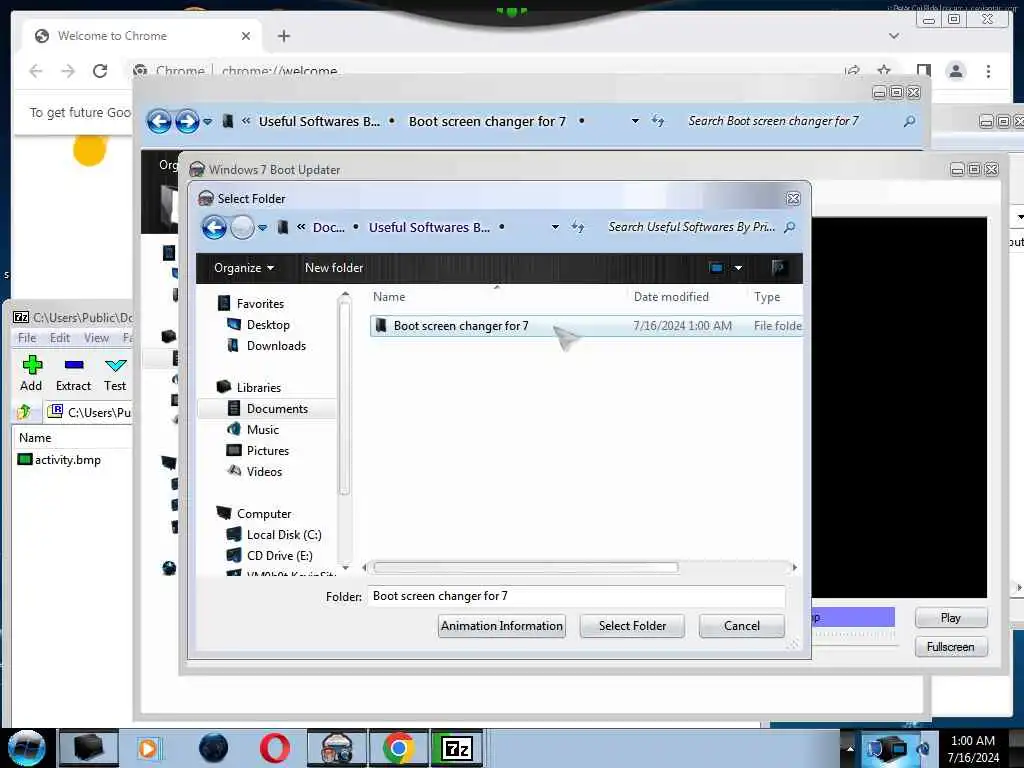Click Useful Softwares B... breadcrumb in Select Folder
The width and height of the screenshot is (1024, 768).
(429, 227)
